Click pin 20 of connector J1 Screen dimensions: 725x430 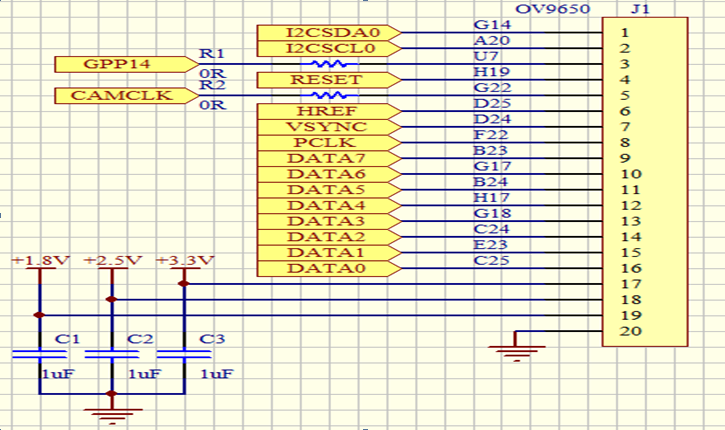631,332
